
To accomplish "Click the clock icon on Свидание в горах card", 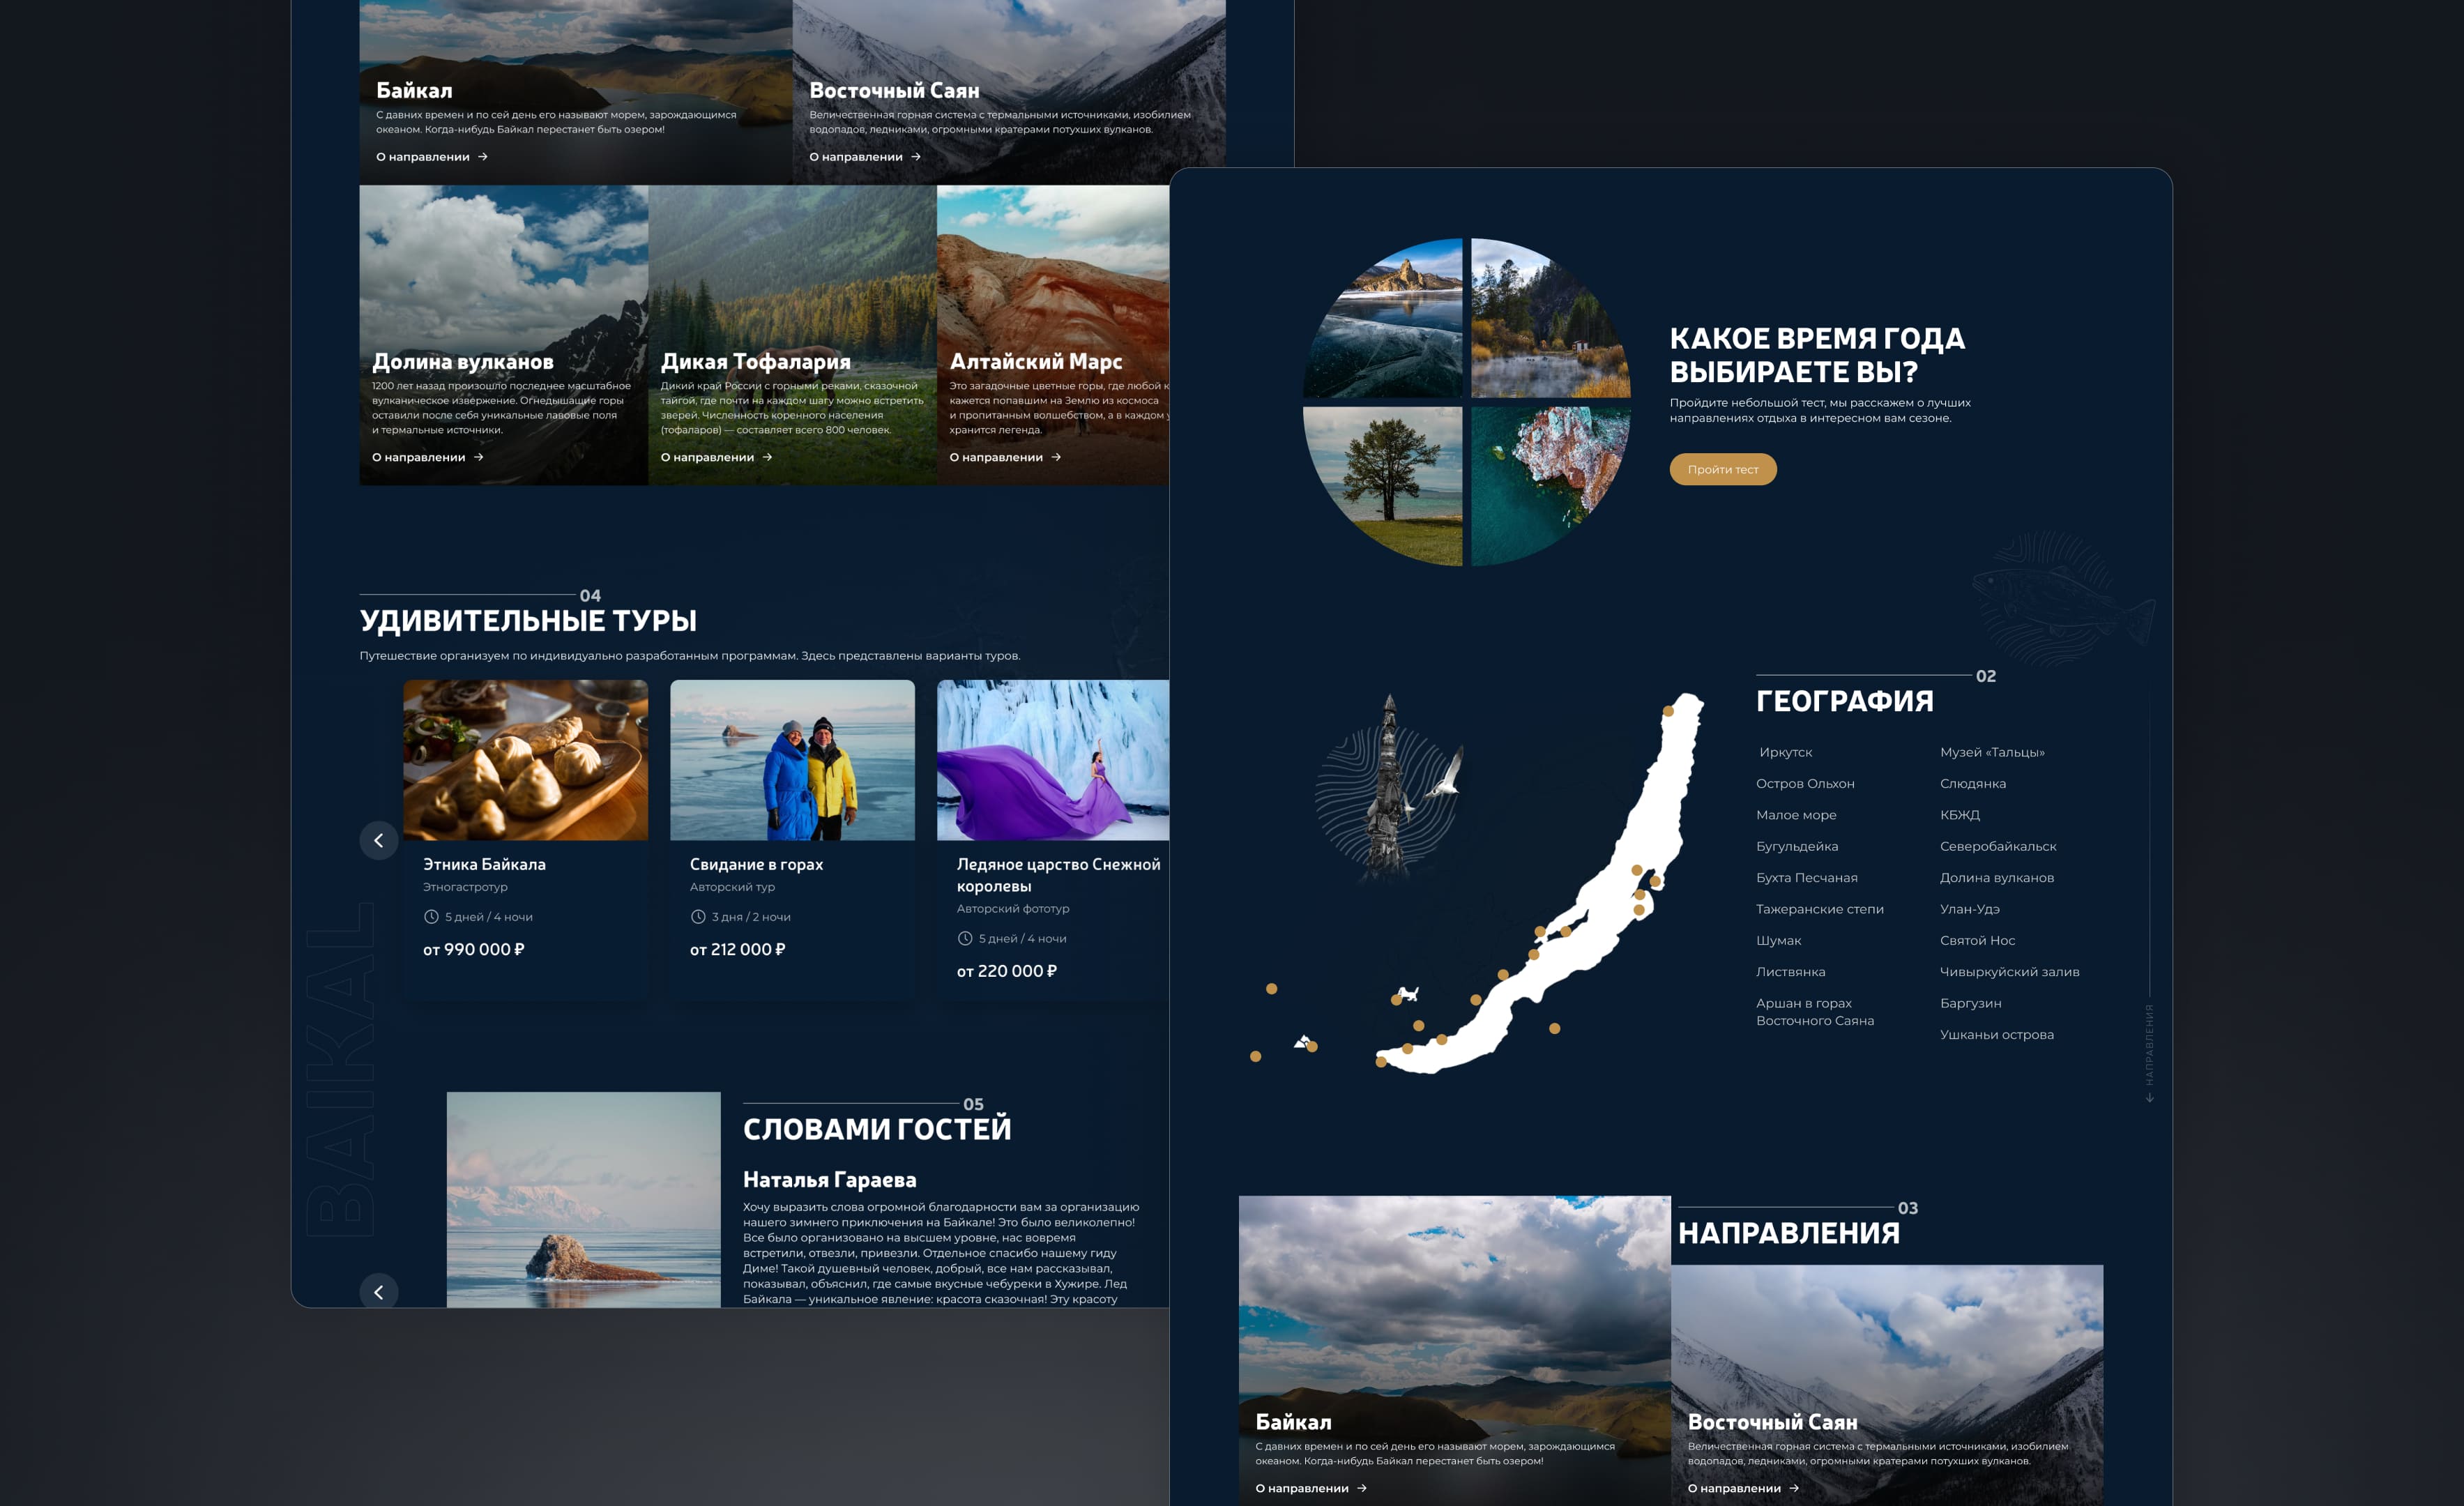I will point(698,917).
